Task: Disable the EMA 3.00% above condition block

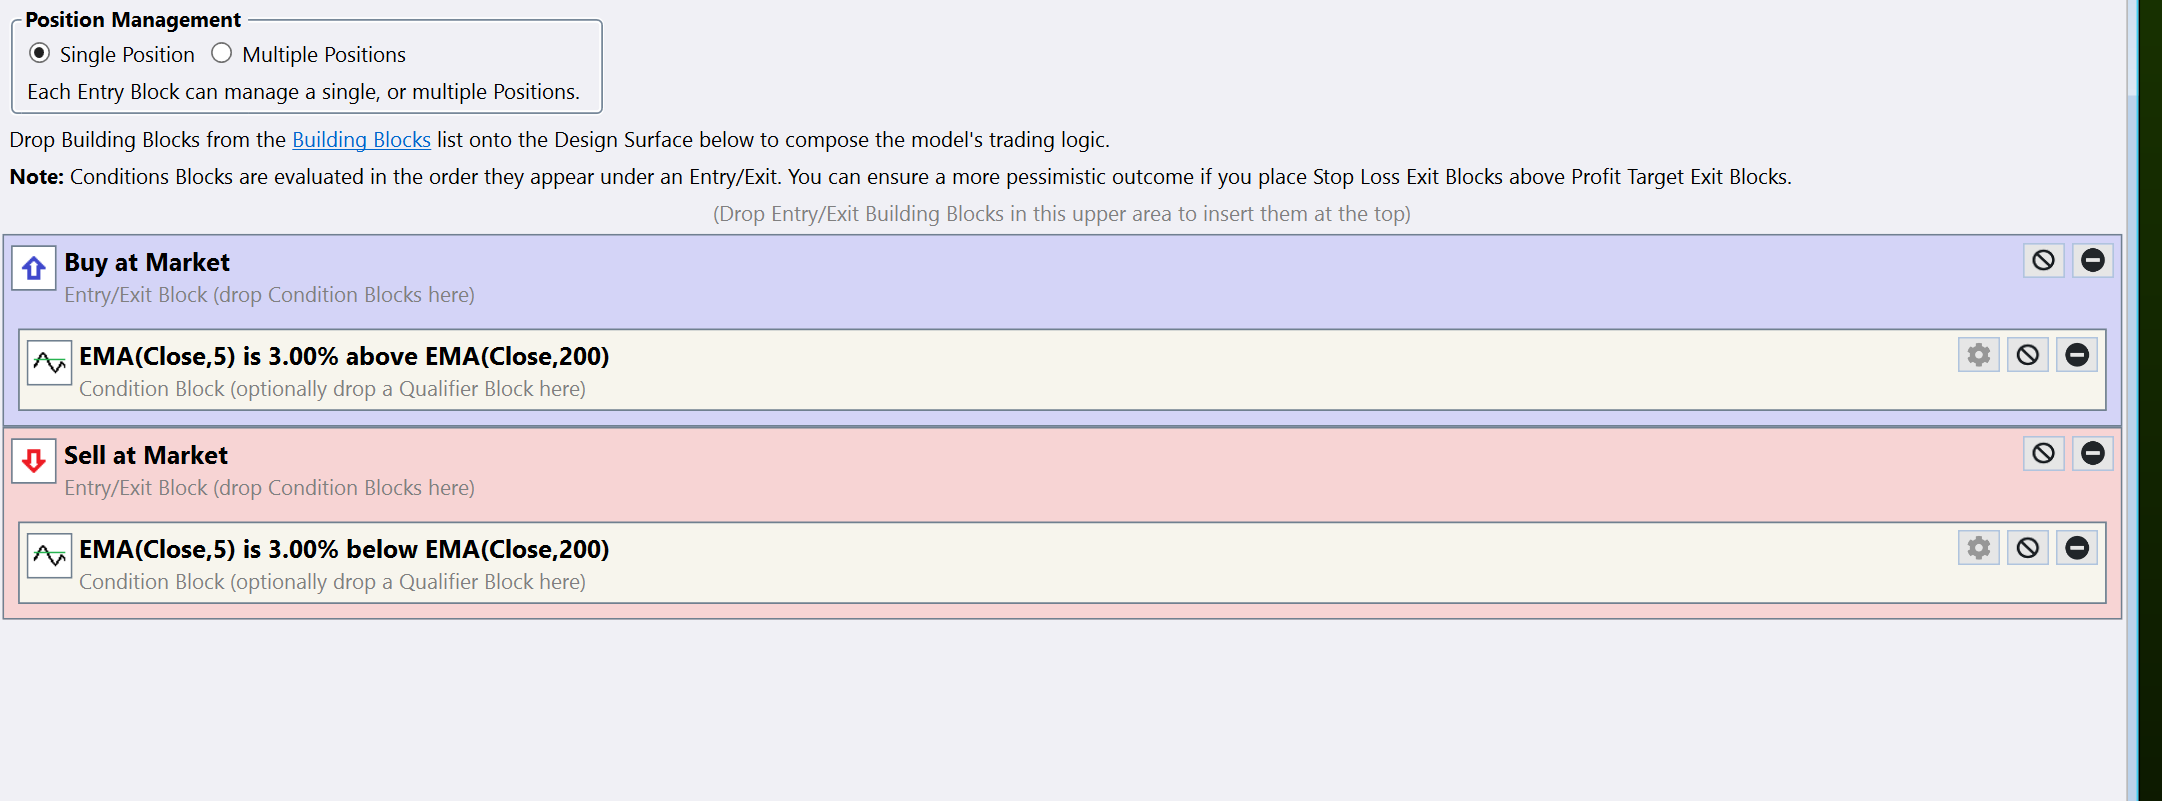Action: (2027, 355)
